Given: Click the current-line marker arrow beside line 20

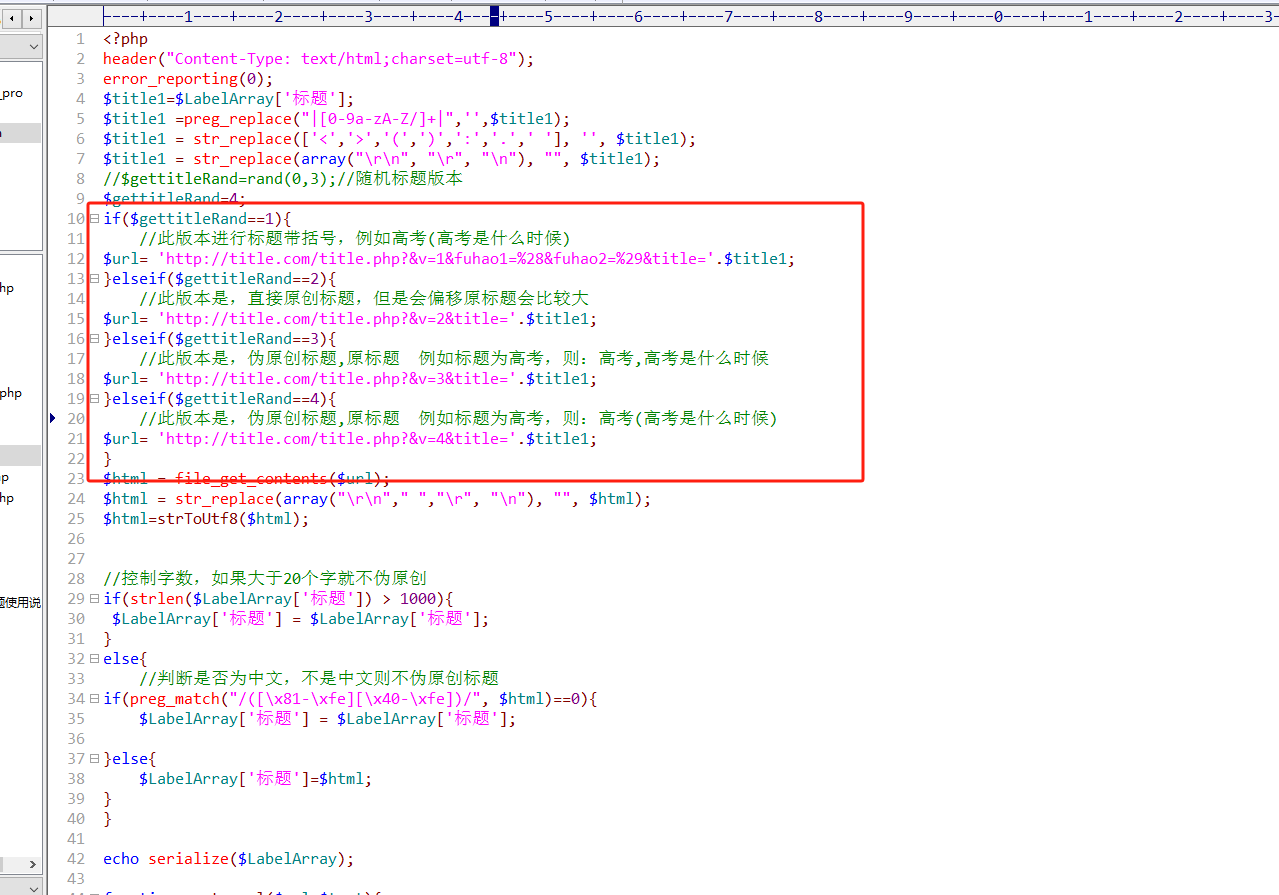Looking at the screenshot, I should click(x=52, y=418).
